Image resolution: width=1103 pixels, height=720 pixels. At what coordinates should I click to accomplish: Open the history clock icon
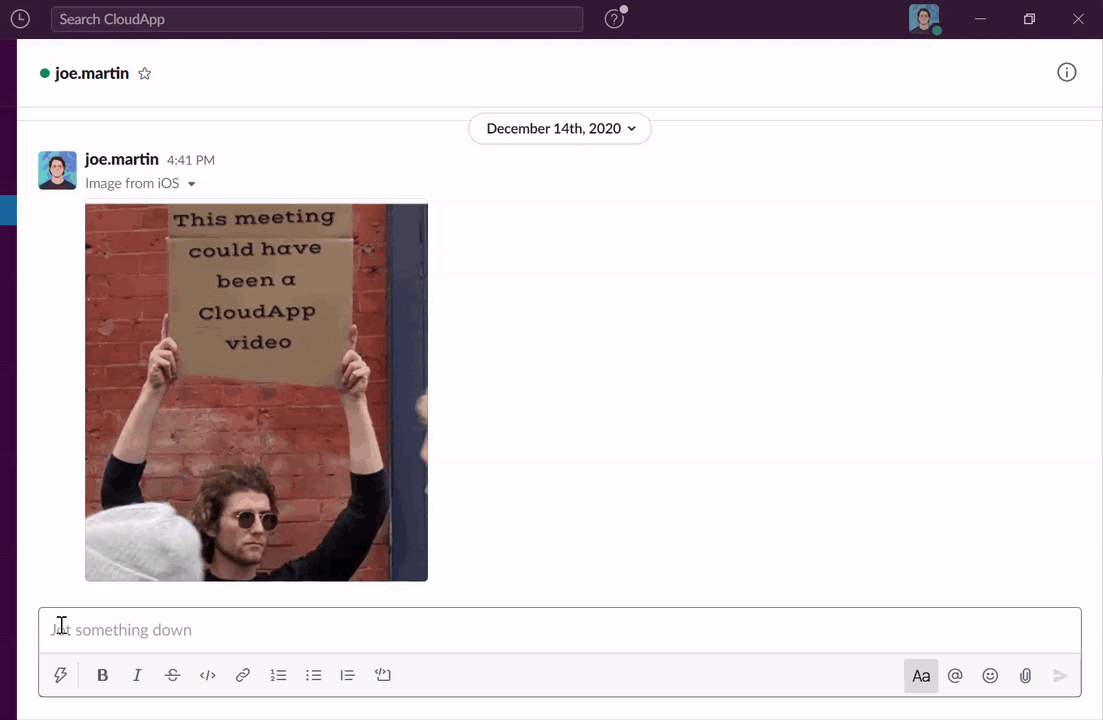pos(20,19)
